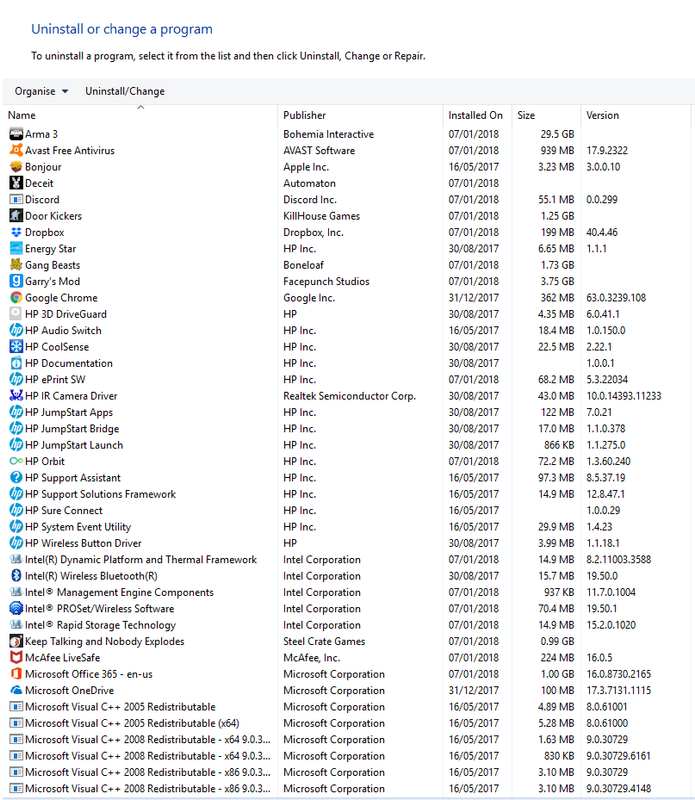Click the Microsoft Office 365 icon
Viewport: 695px width, 800px height.
16,674
